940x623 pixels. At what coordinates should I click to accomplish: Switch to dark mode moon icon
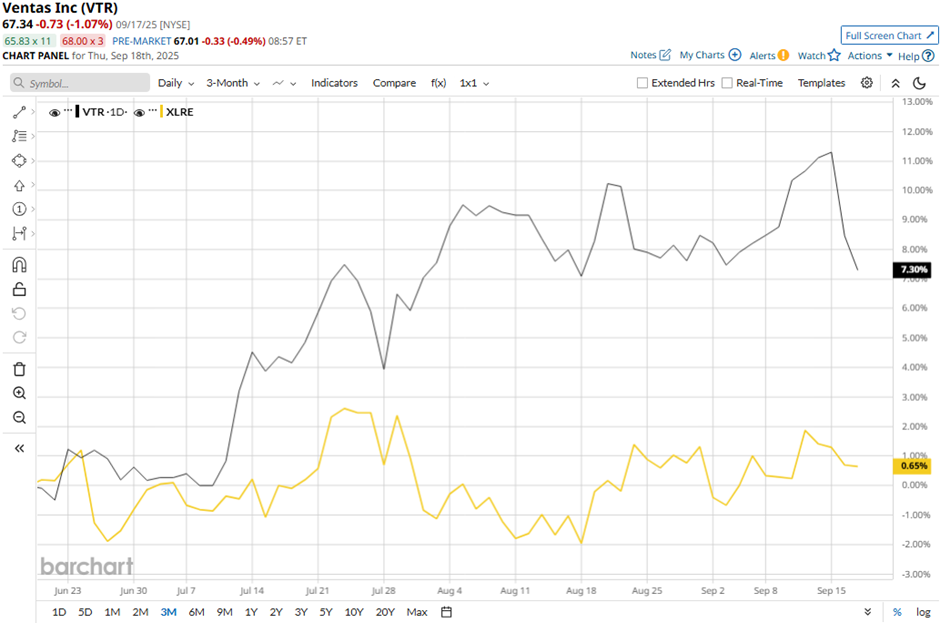(x=919, y=83)
